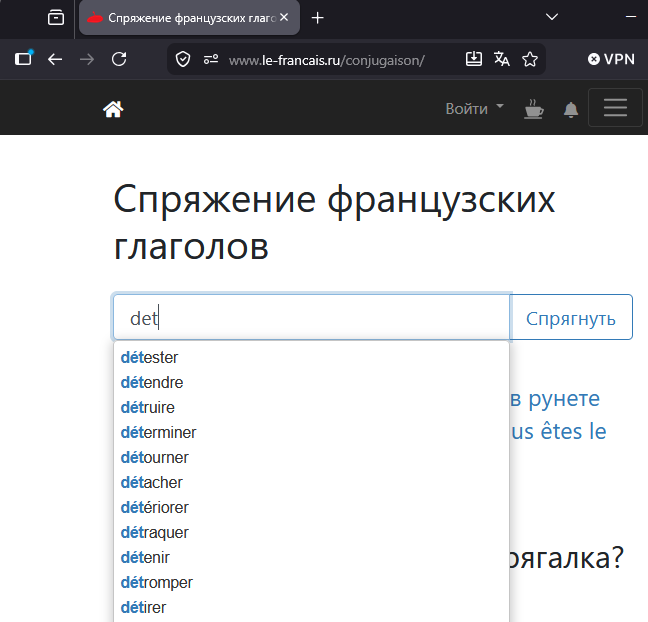Toggle the browser sidebar icon
This screenshot has height=622, width=648.
click(24, 59)
